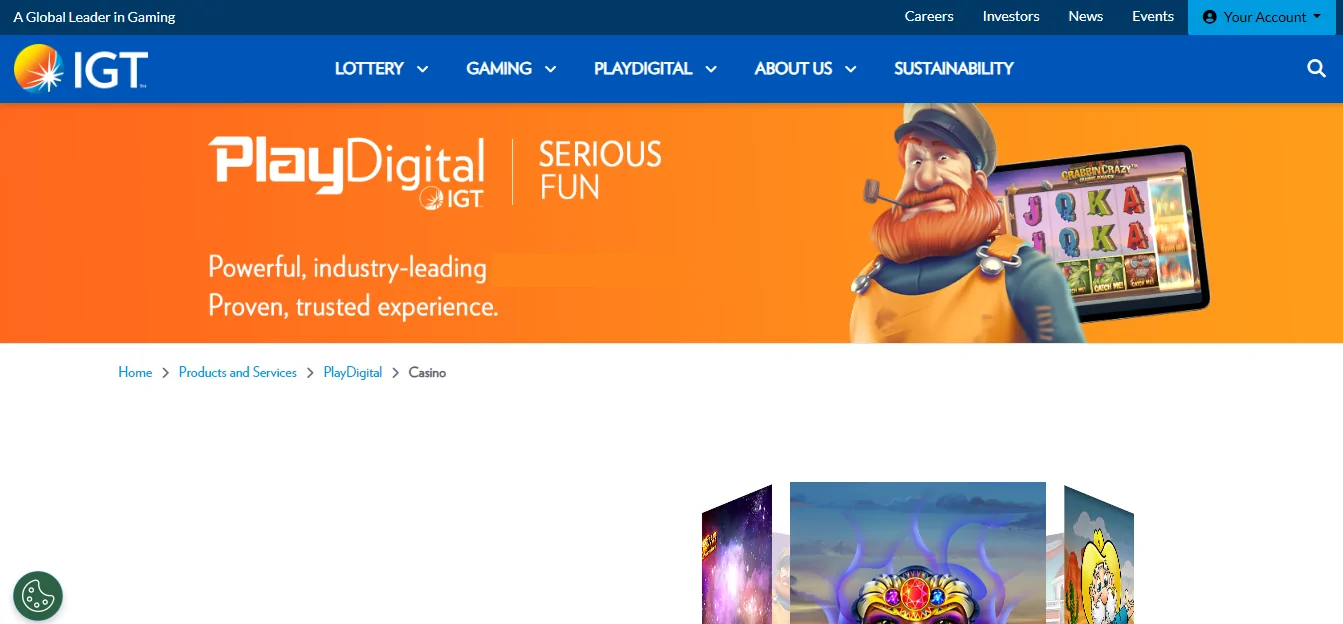Expand the About Us menu chevron
The width and height of the screenshot is (1343, 624).
click(851, 69)
